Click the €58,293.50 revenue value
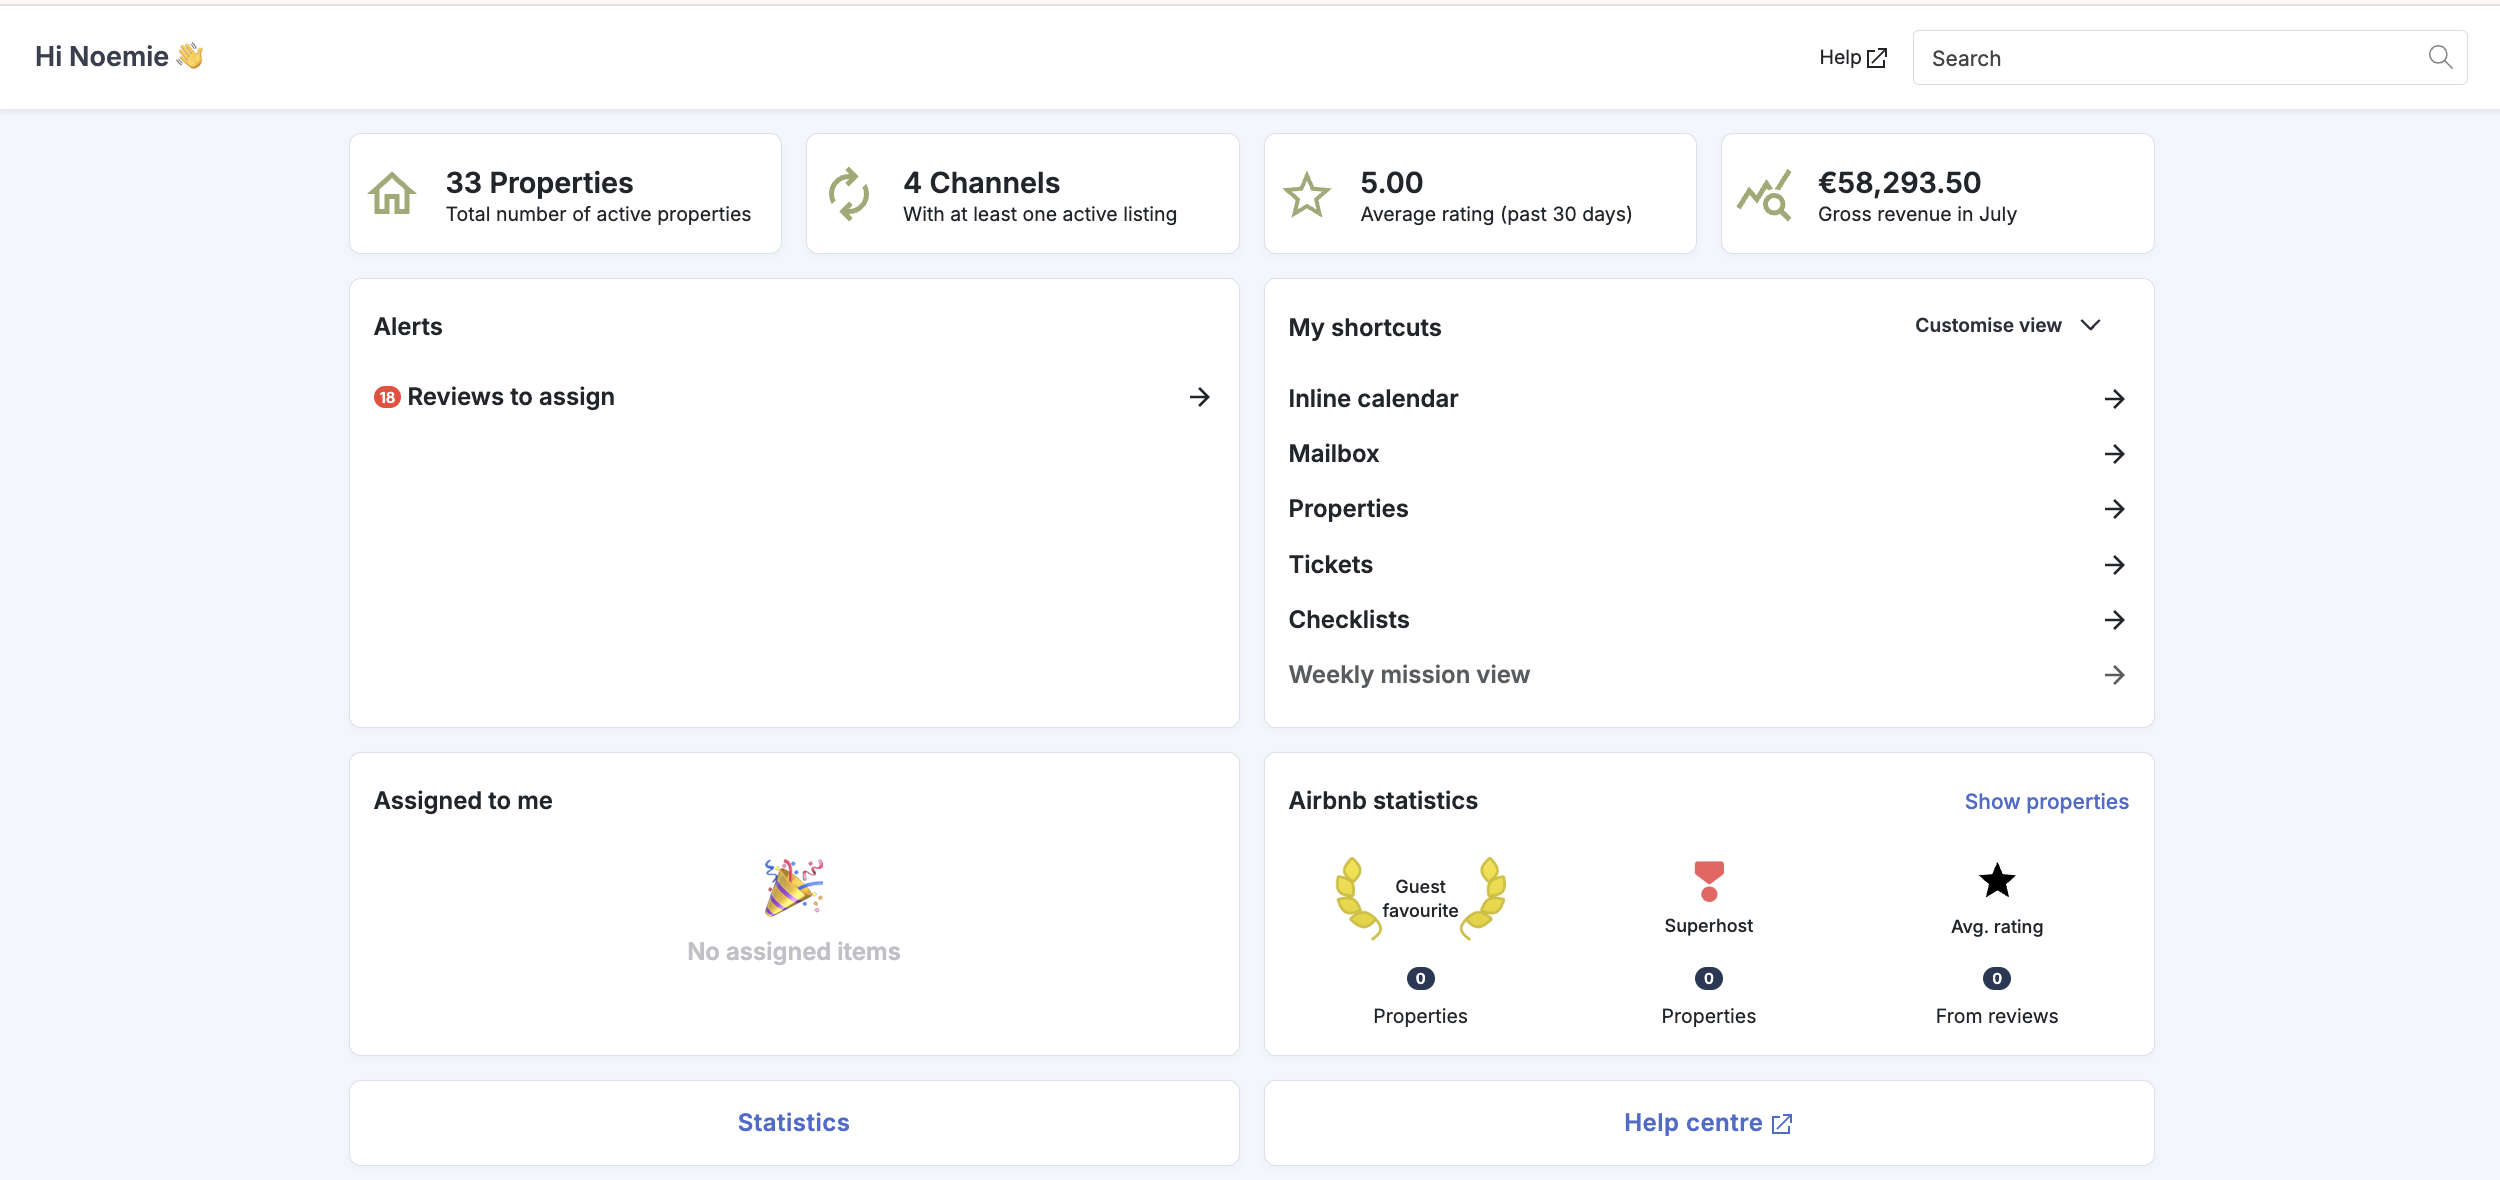The image size is (2500, 1180). (1899, 182)
